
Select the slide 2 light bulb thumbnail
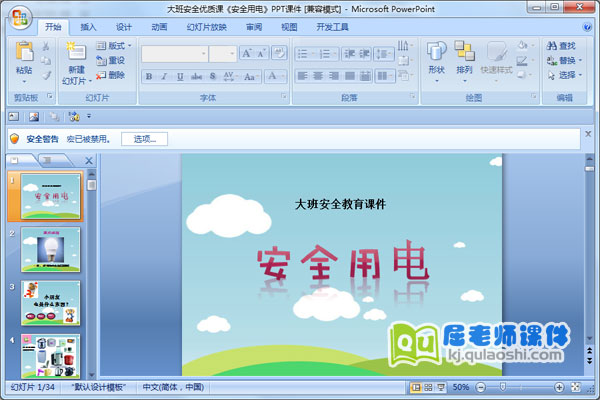click(51, 250)
